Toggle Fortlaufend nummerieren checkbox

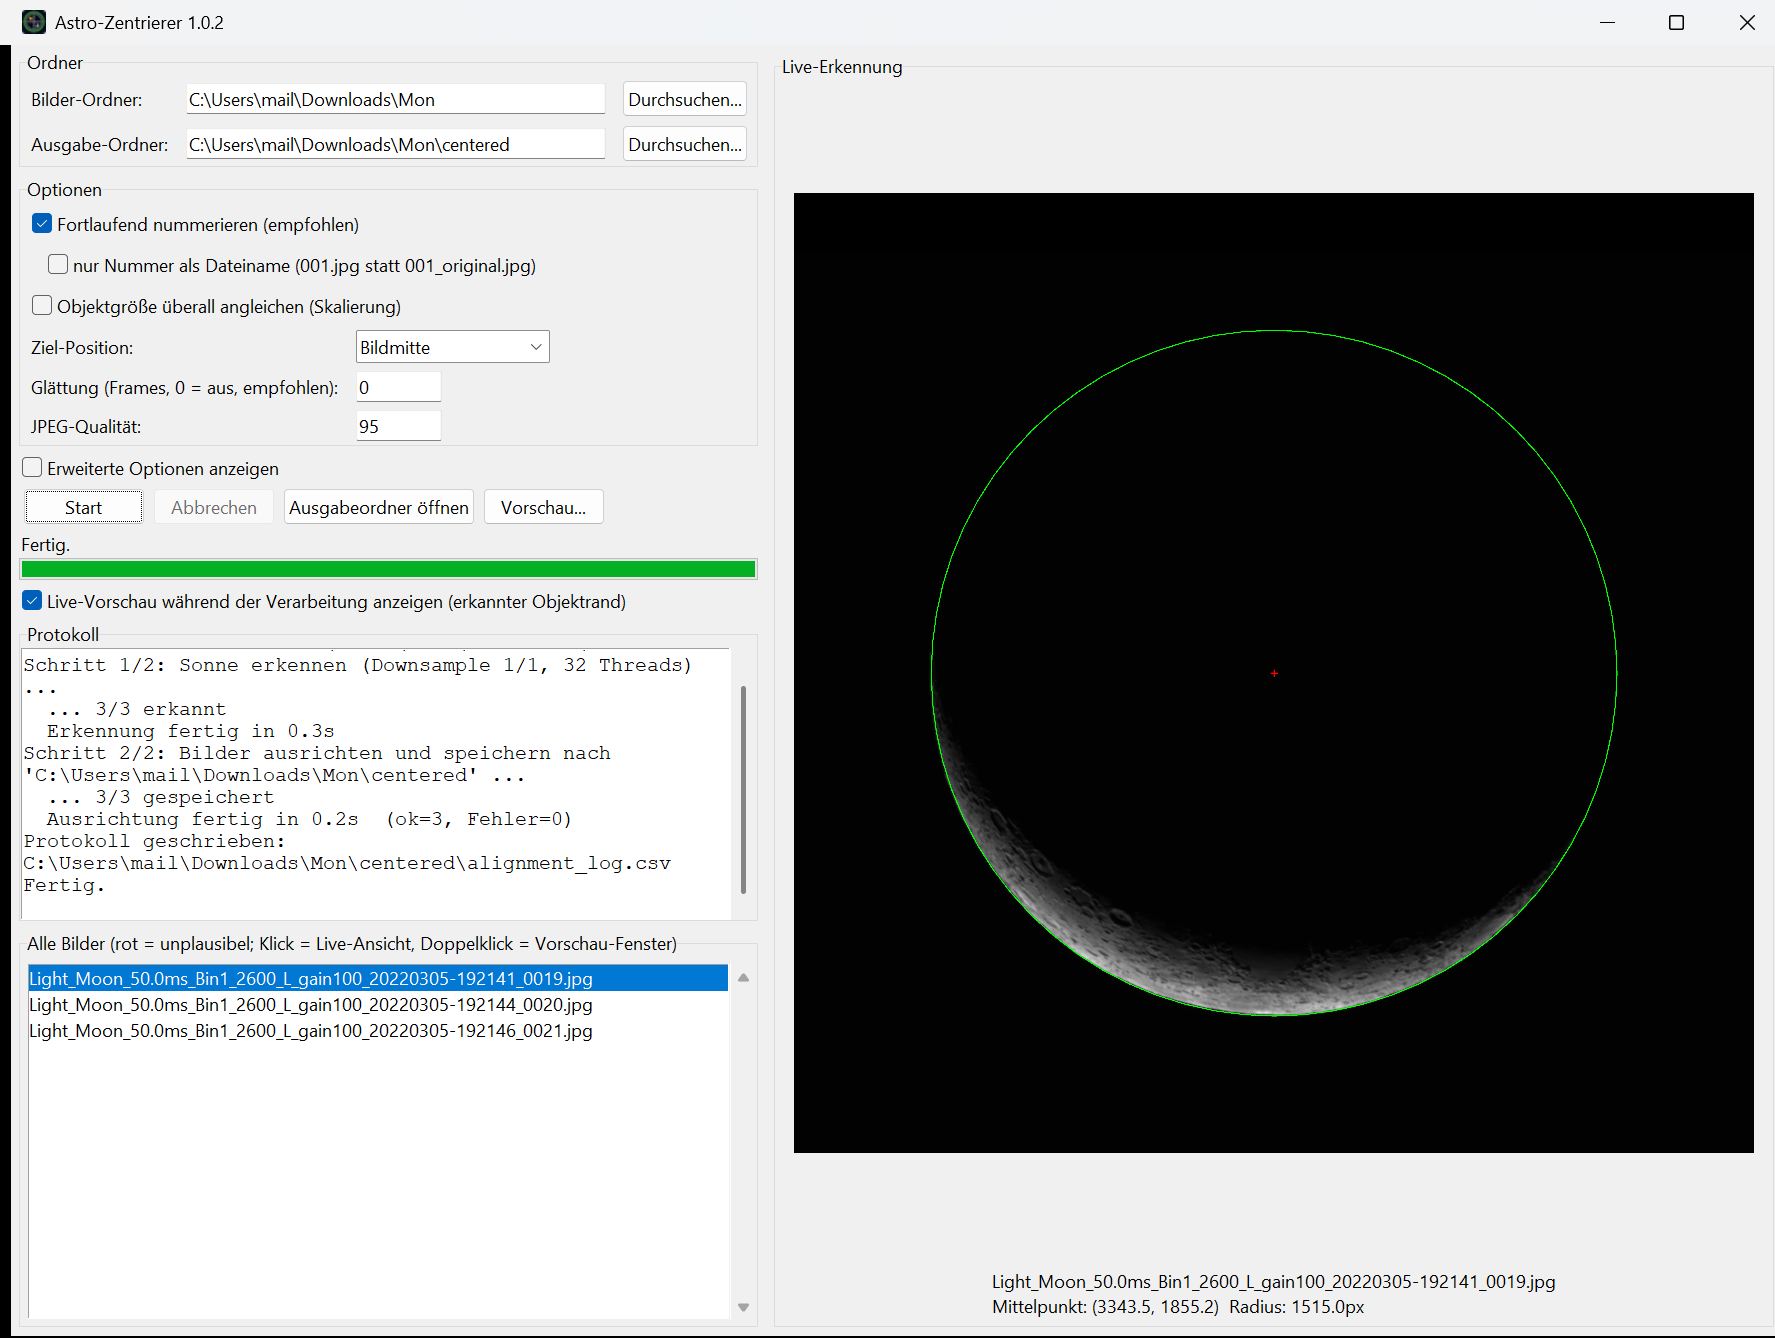42,224
